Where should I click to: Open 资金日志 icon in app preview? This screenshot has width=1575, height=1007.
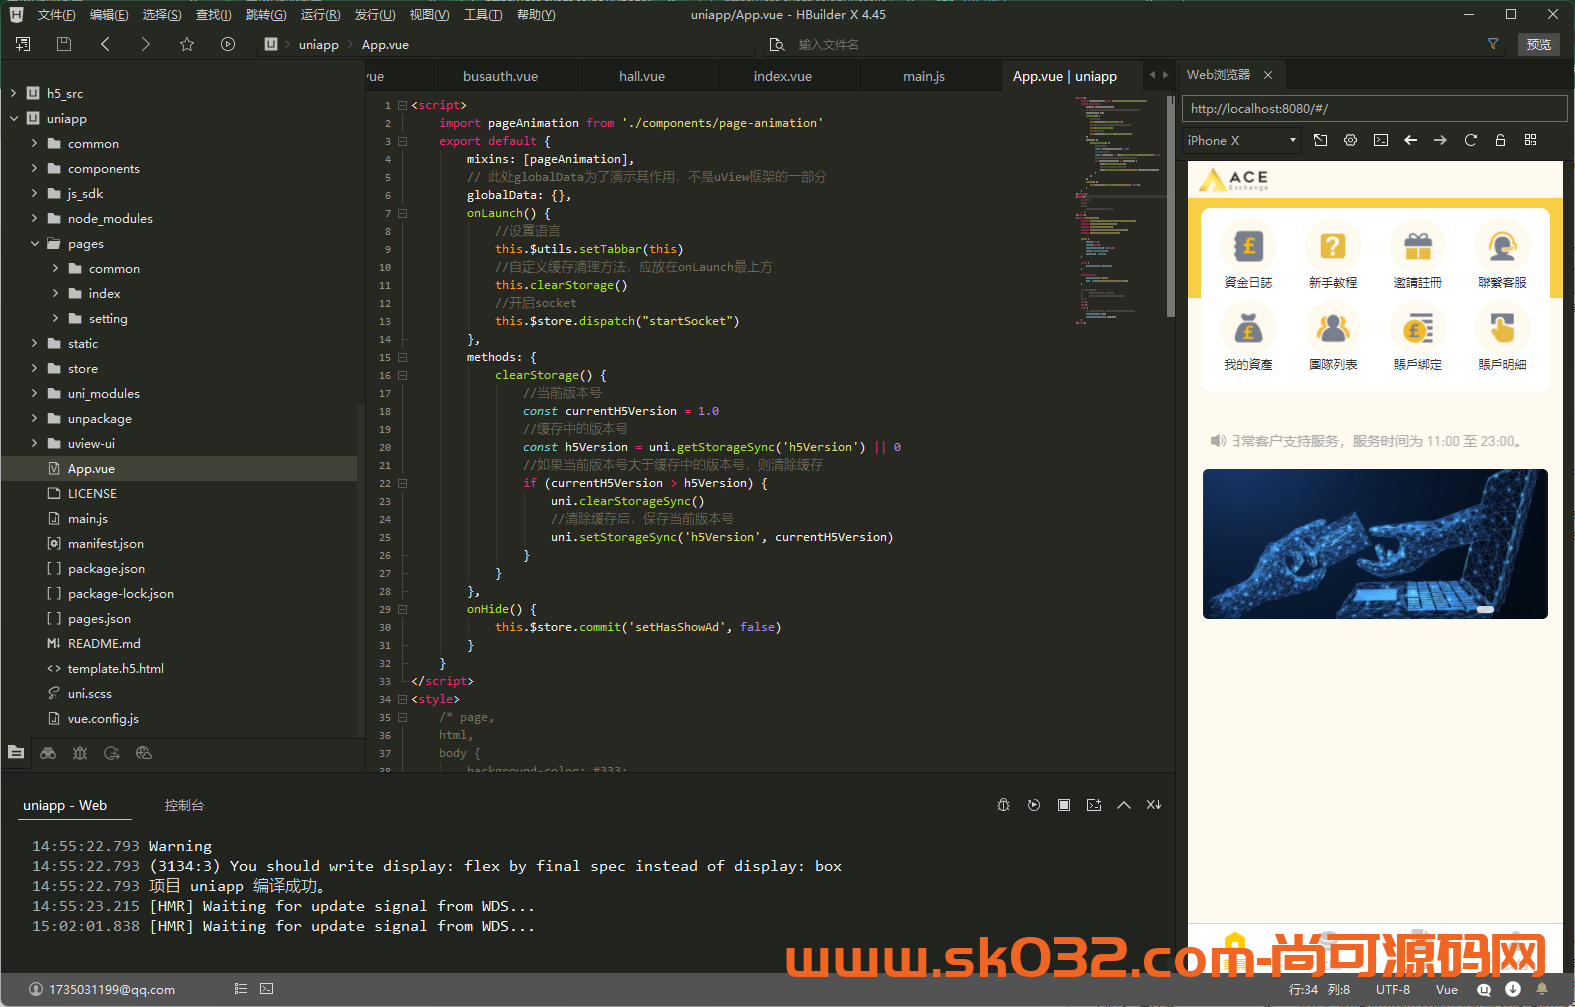pyautogui.click(x=1248, y=246)
